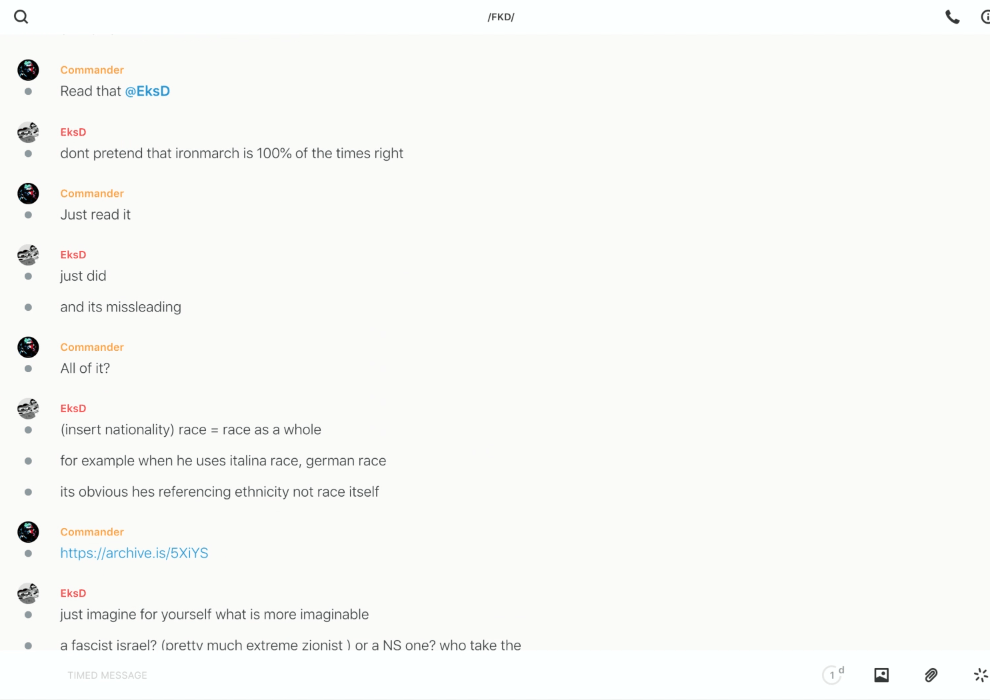The image size is (990, 700).
Task: Click Commander's avatar above "All of it?"
Action: (x=28, y=347)
